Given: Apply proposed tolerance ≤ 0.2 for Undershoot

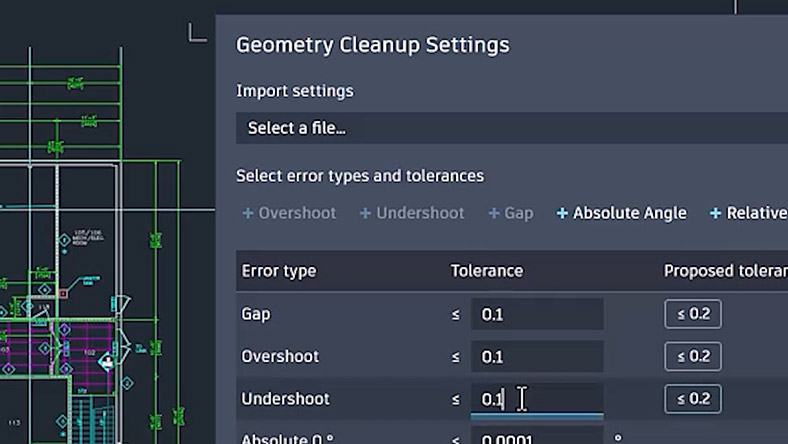Looking at the screenshot, I should (693, 399).
